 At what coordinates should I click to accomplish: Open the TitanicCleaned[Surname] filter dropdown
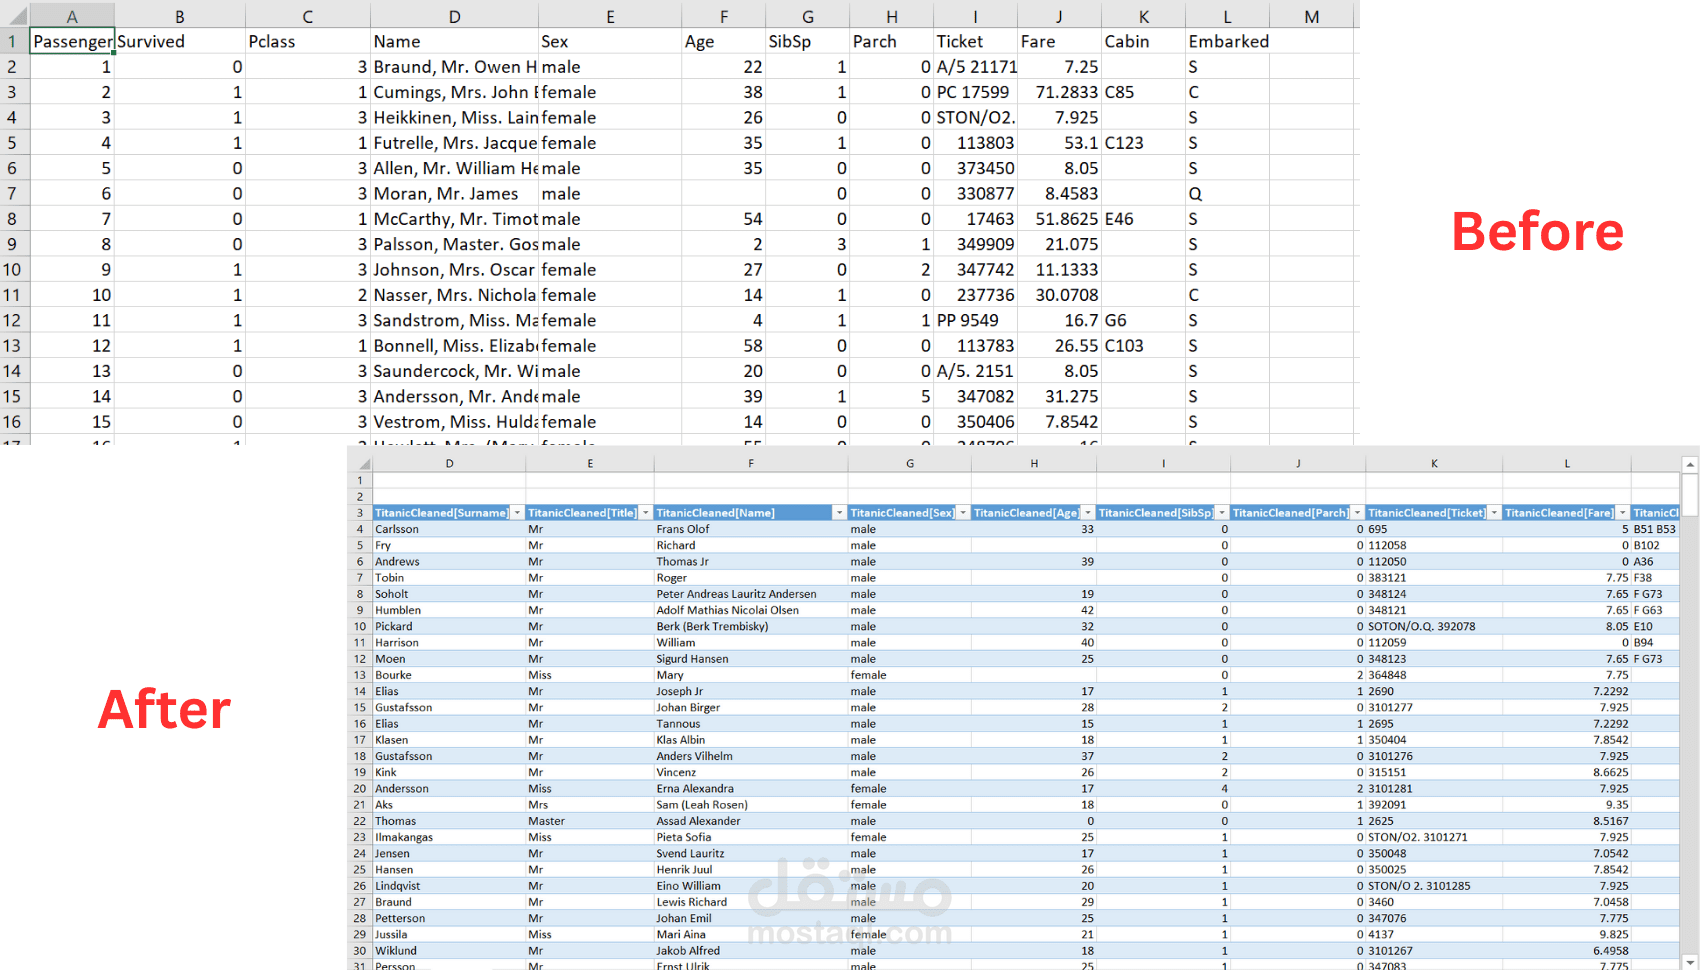[517, 513]
